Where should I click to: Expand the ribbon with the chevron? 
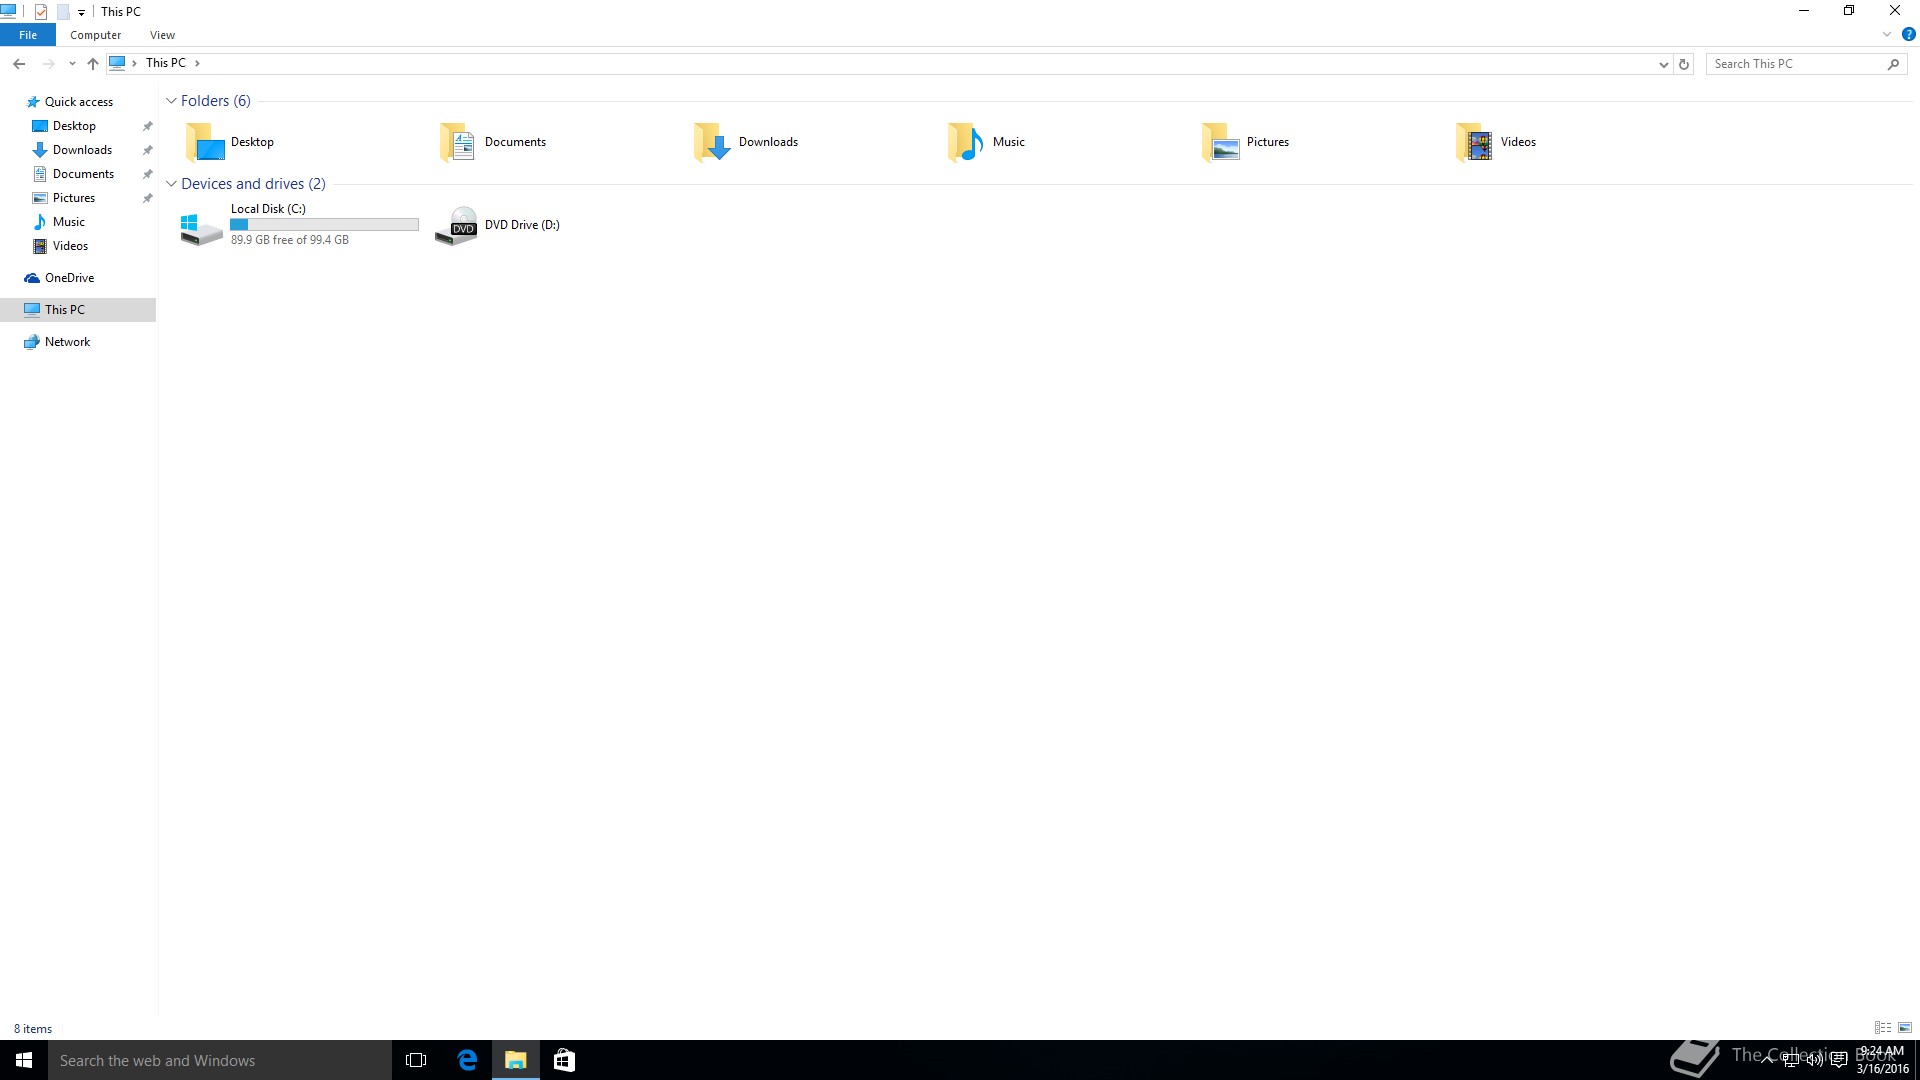(1887, 34)
